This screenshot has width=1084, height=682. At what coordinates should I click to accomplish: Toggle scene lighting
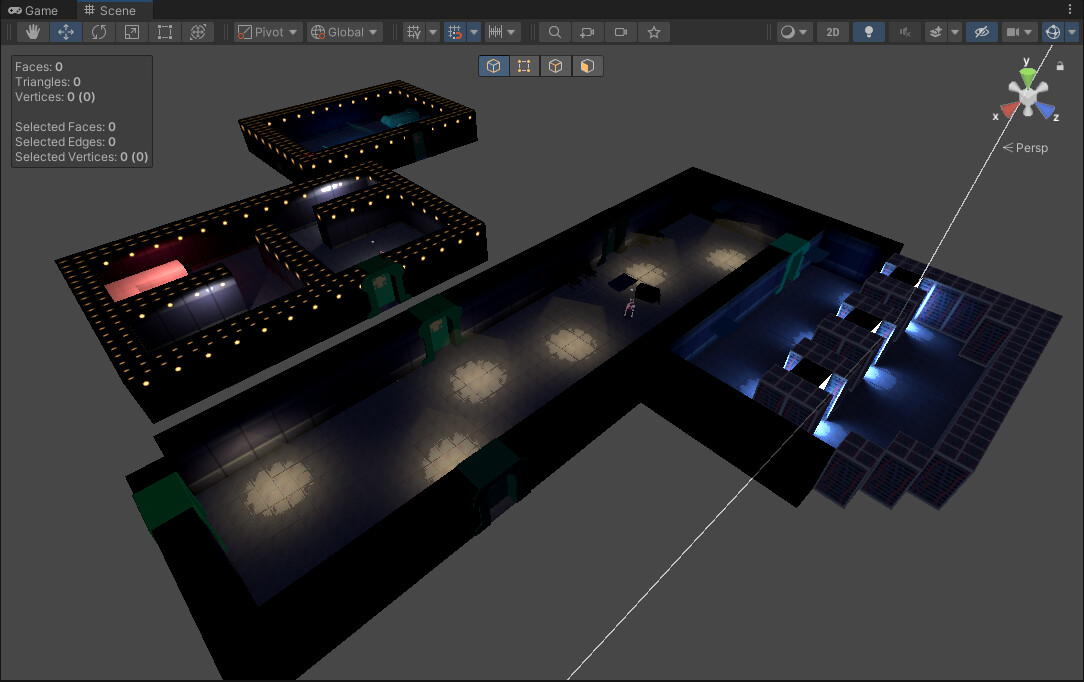coord(868,31)
